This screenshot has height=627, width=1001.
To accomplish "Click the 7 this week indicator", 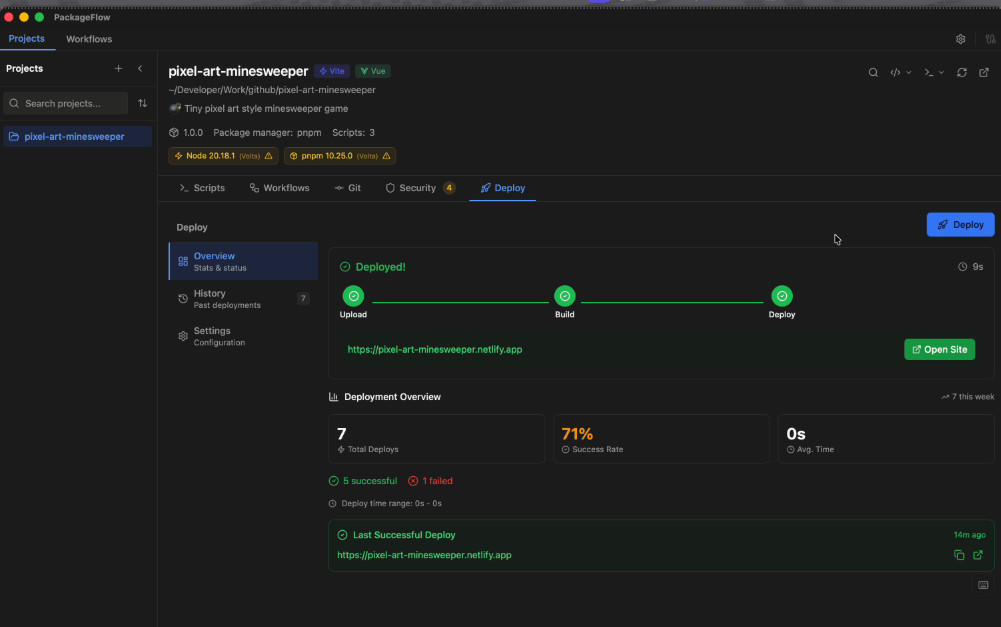I will [x=967, y=397].
